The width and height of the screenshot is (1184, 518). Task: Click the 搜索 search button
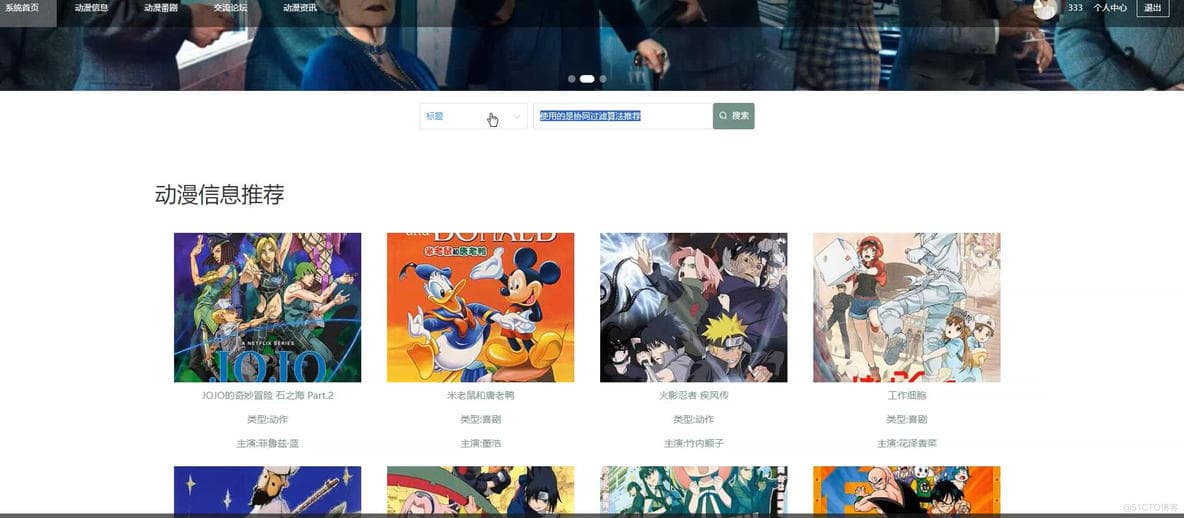[x=733, y=116]
